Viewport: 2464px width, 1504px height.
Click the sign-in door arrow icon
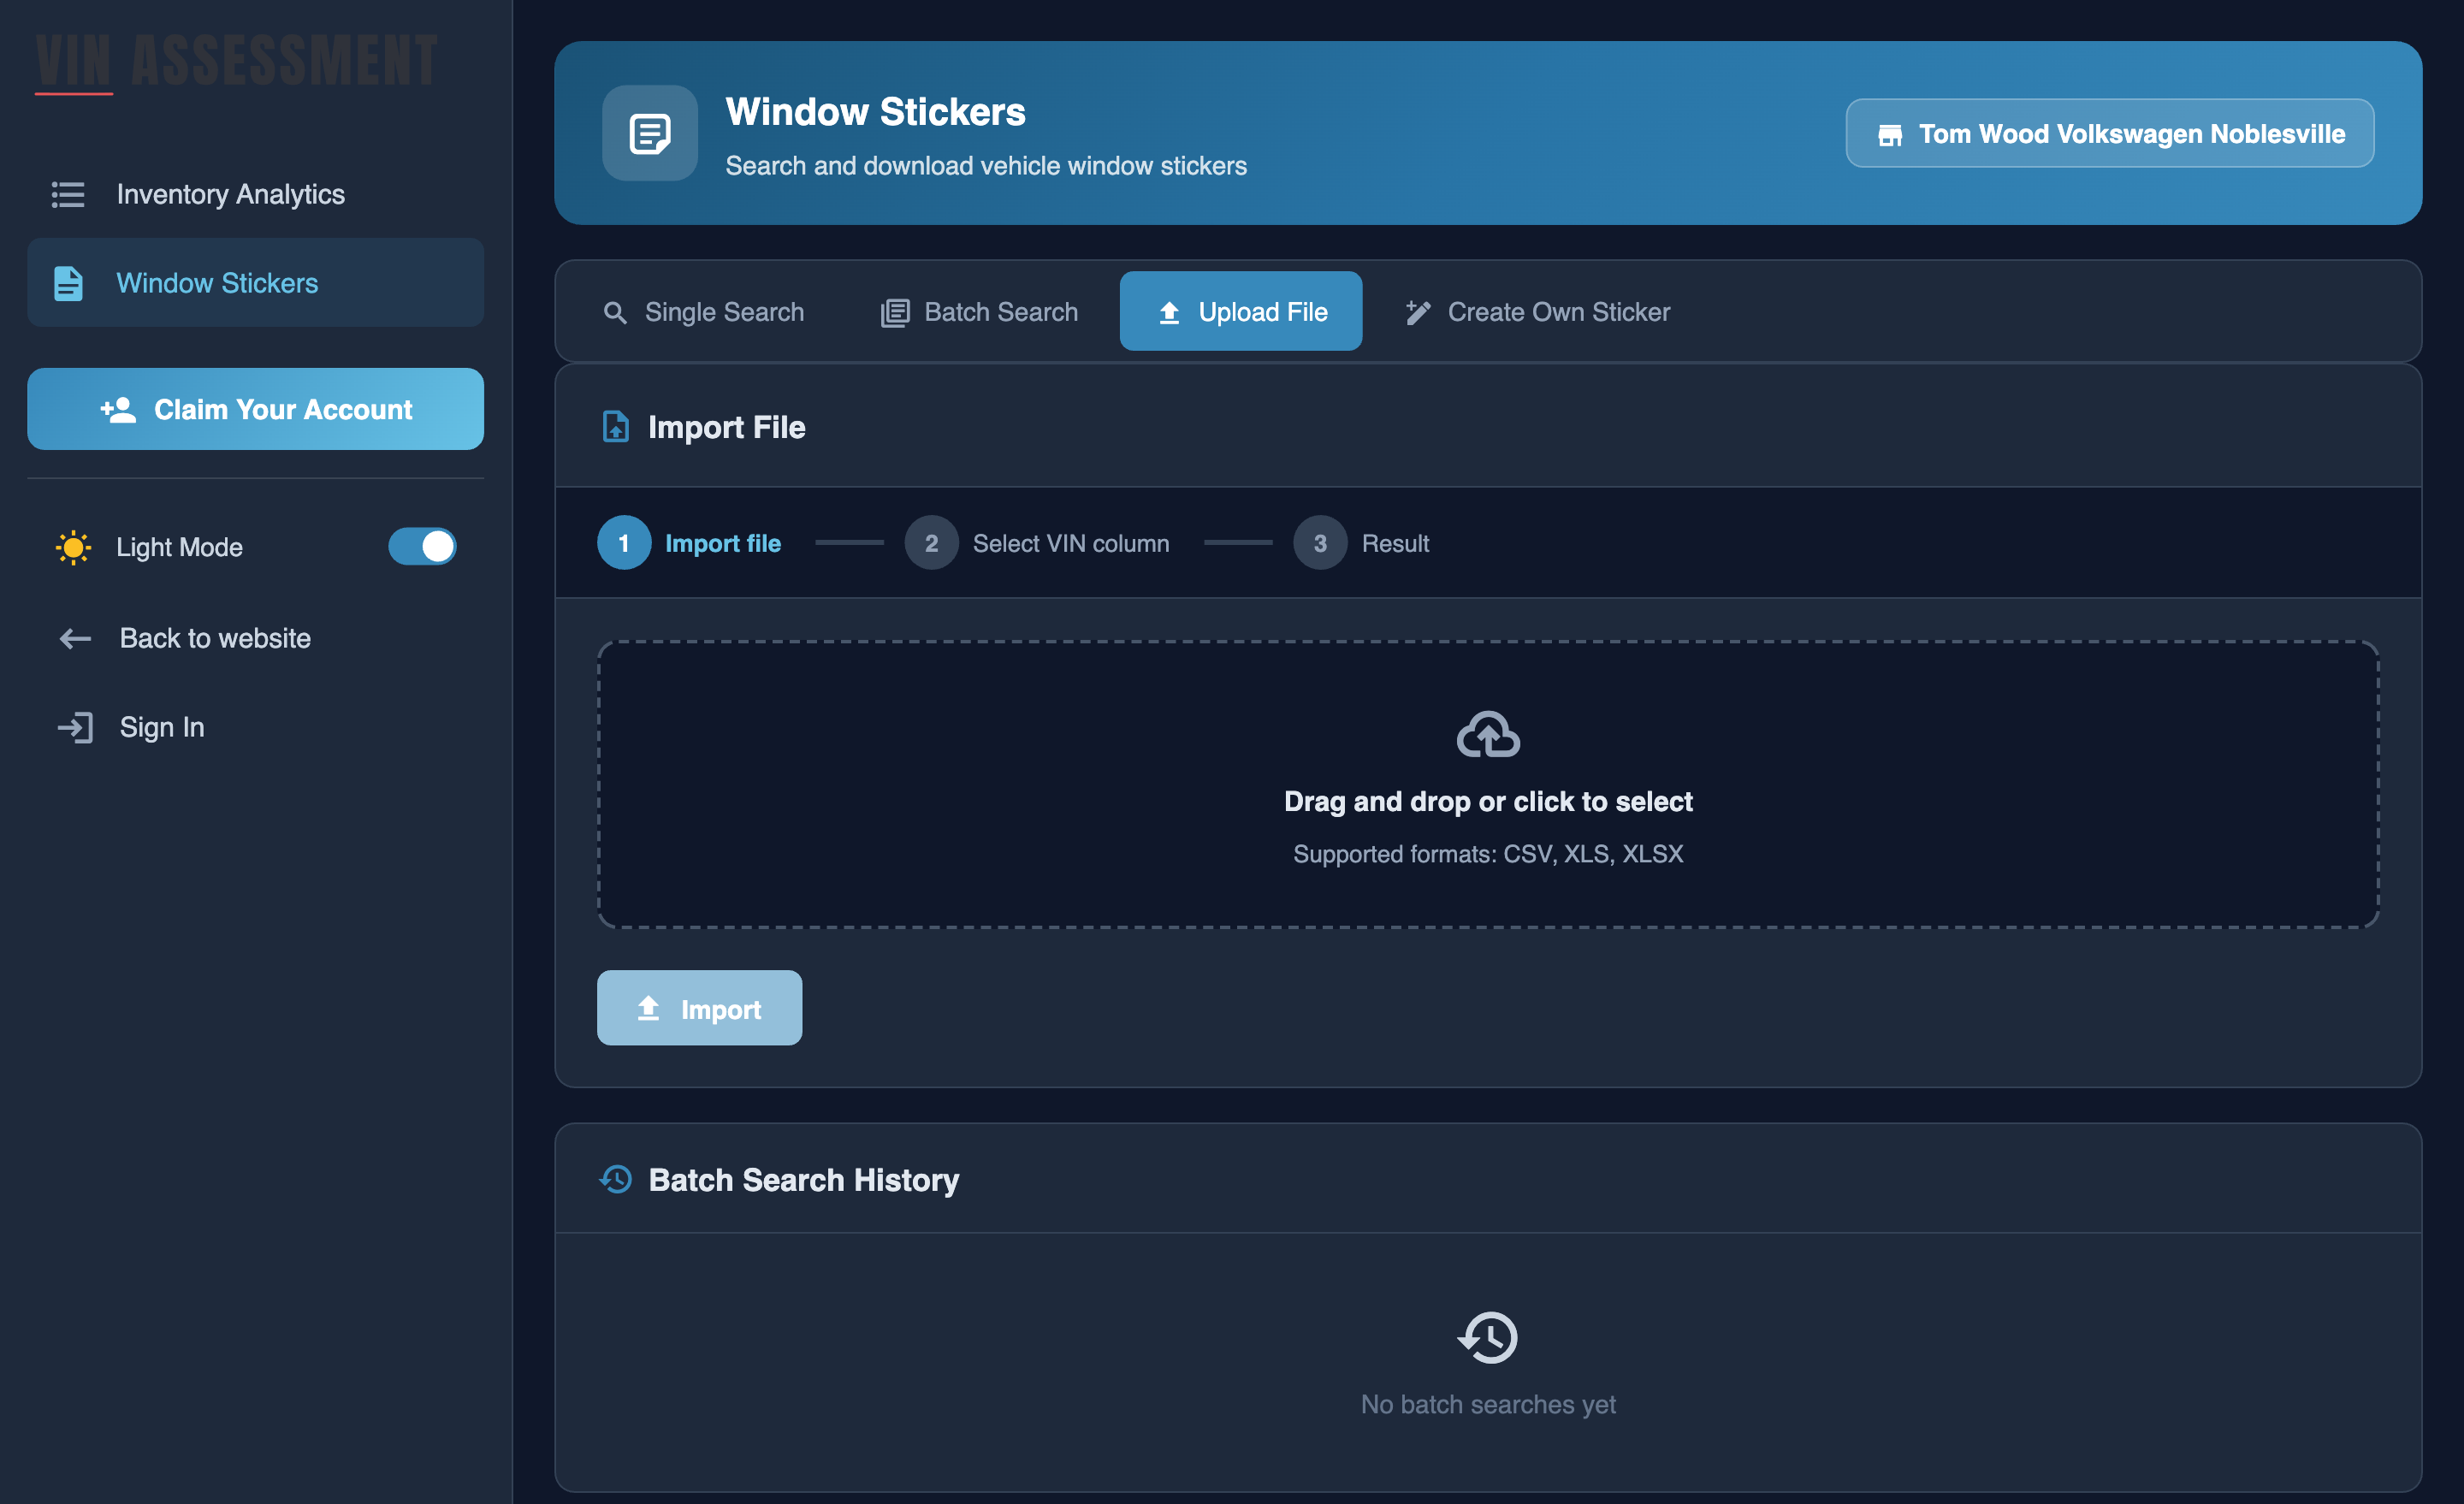[75, 727]
